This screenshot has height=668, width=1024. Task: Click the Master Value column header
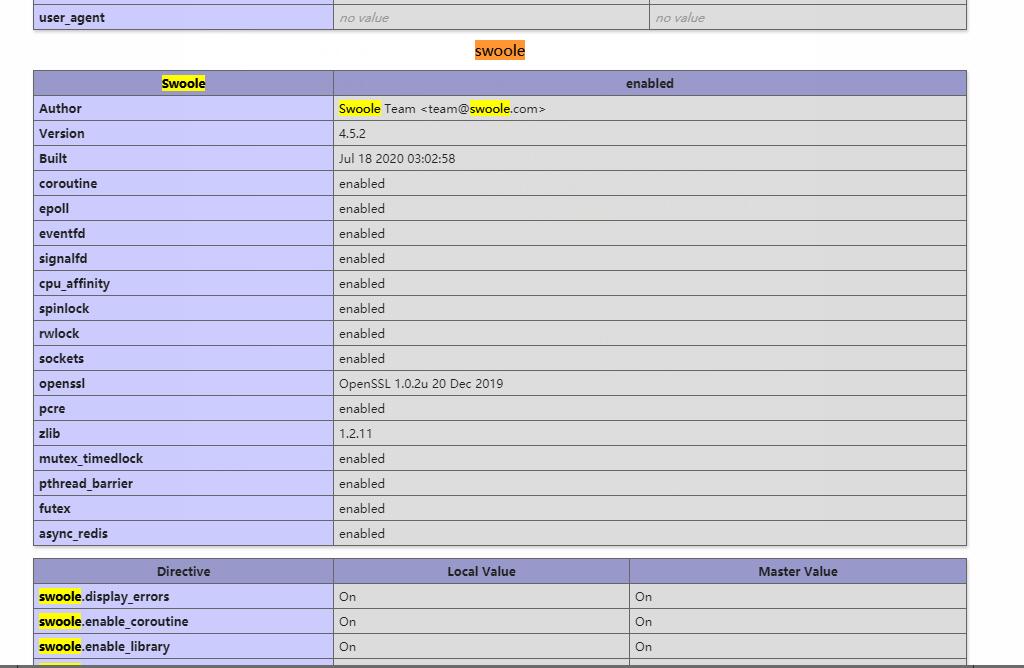pos(798,571)
